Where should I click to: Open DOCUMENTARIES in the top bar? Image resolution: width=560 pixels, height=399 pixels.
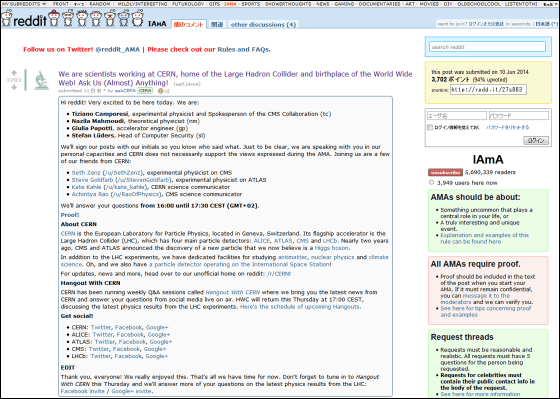[x=379, y=4]
